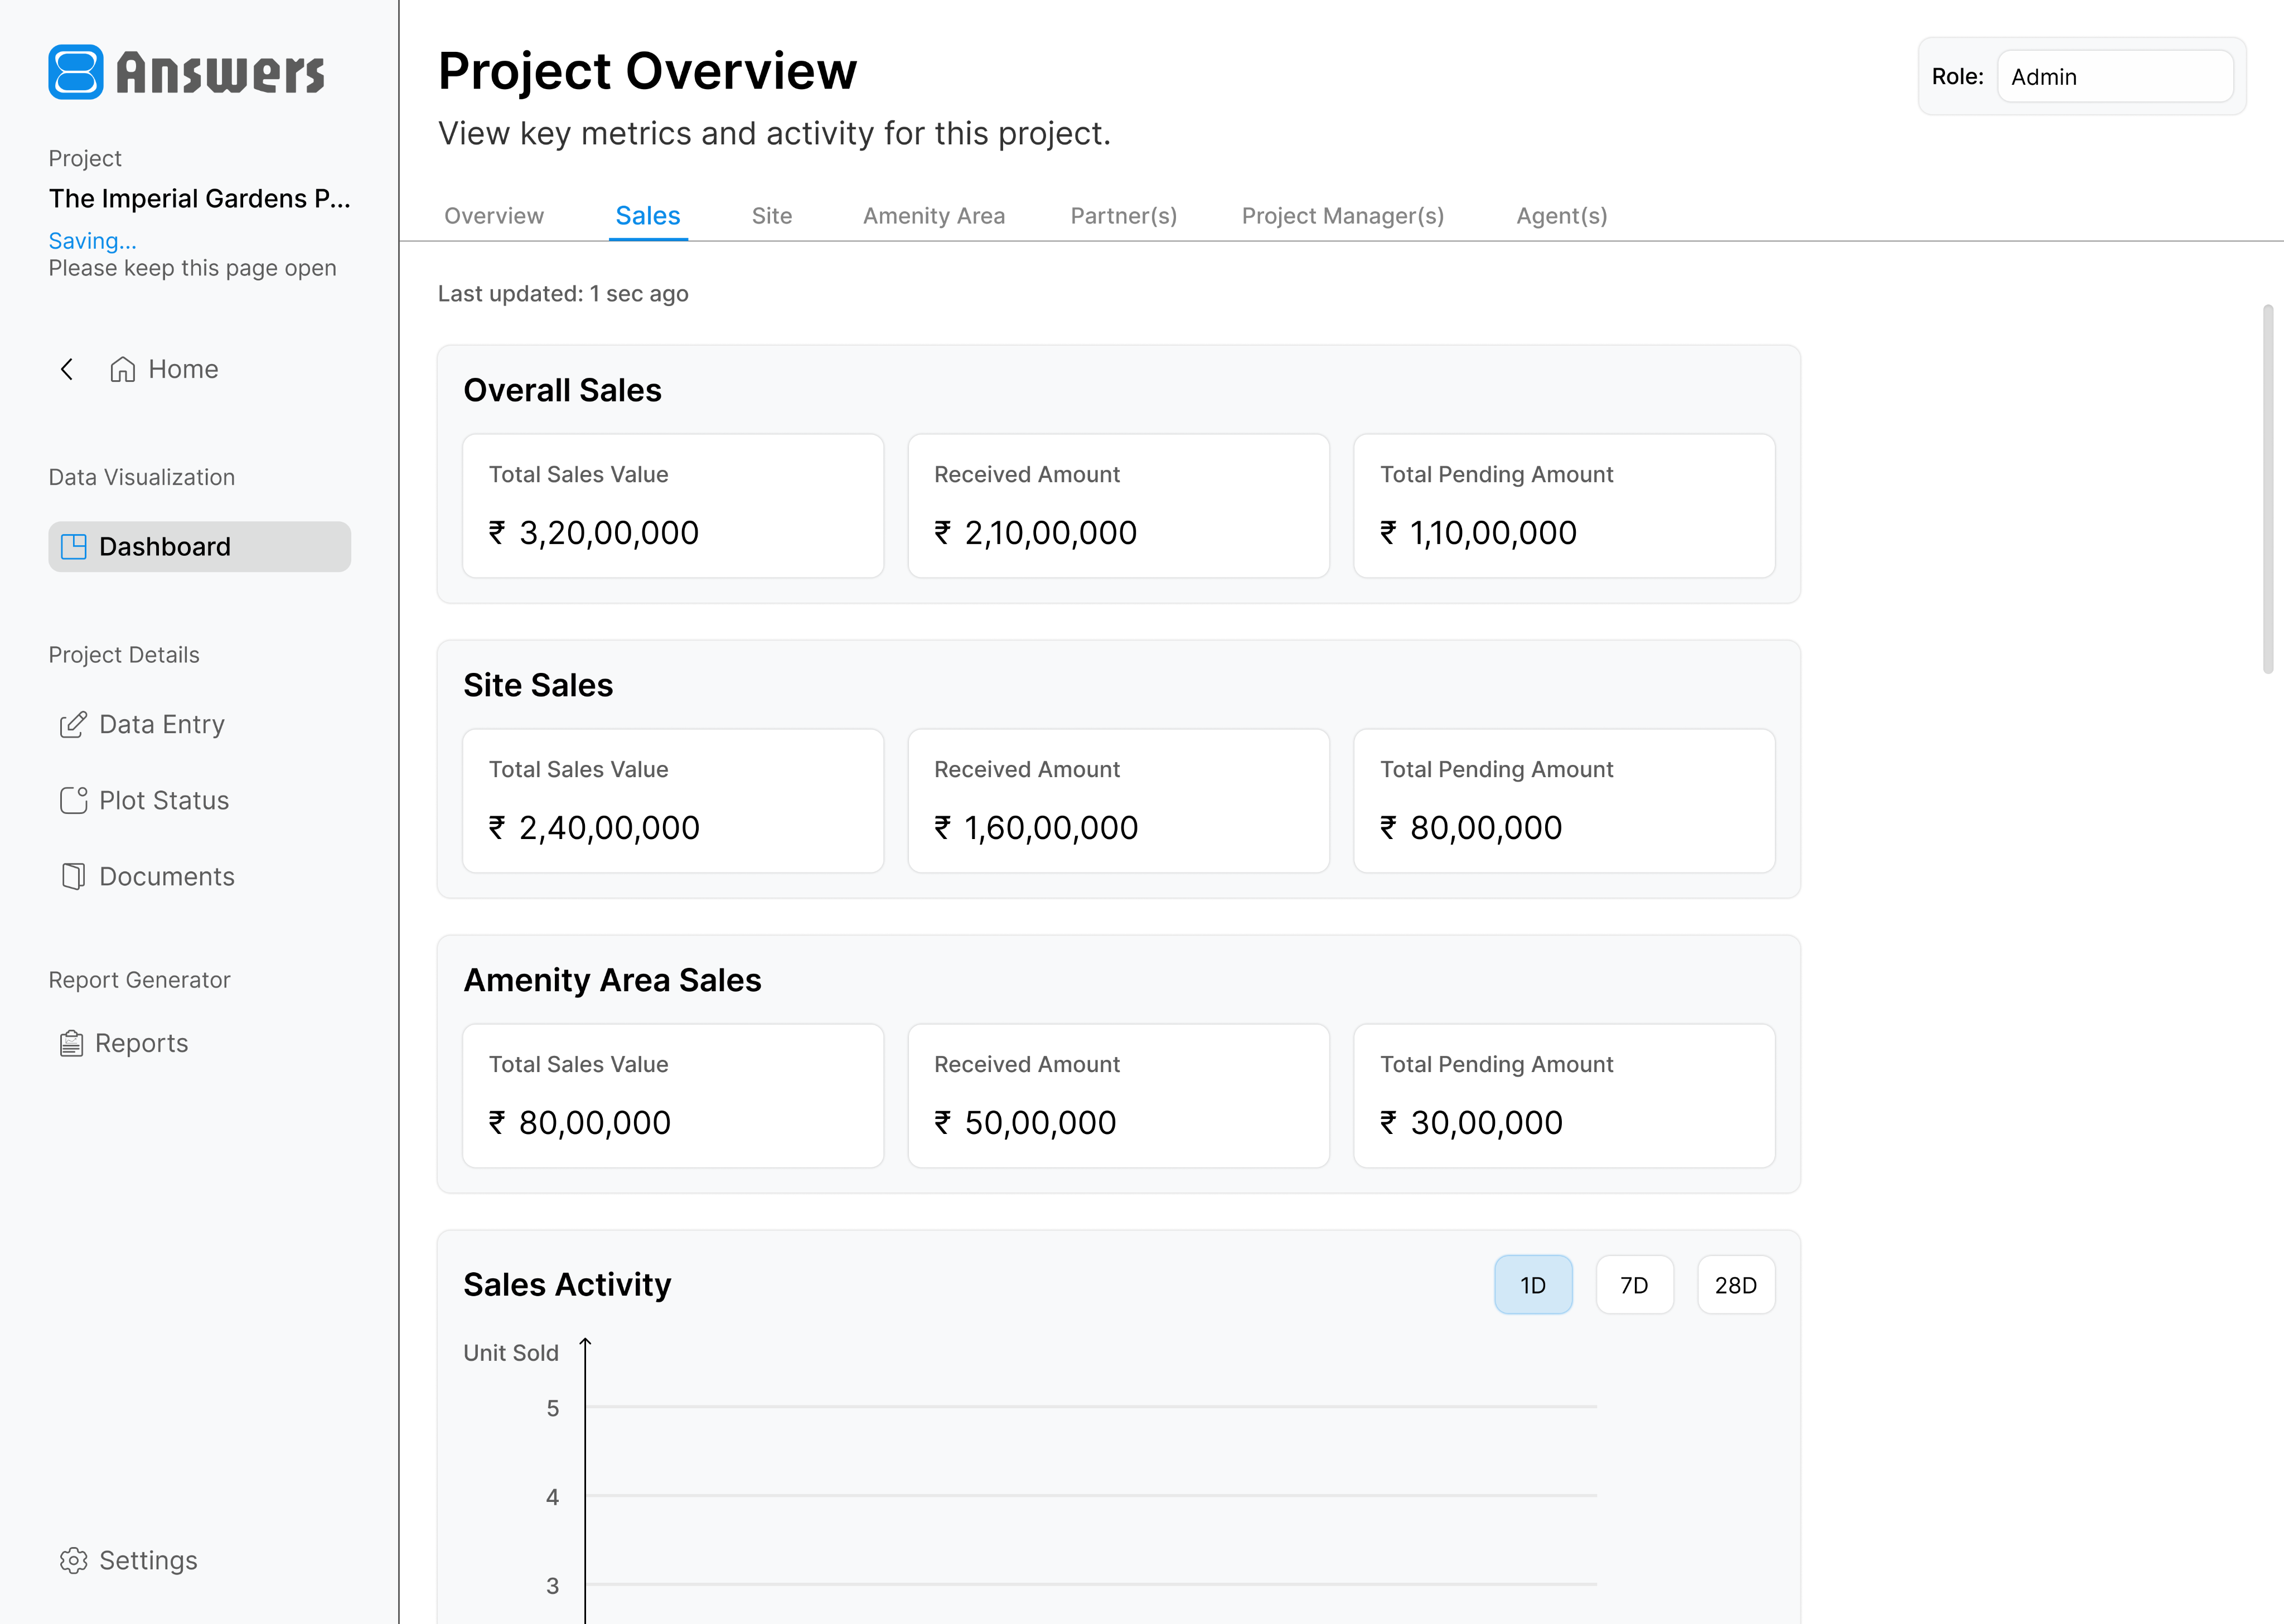Click the back chevron beside Home
Screen dimensions: 2284x1624
(67, 369)
